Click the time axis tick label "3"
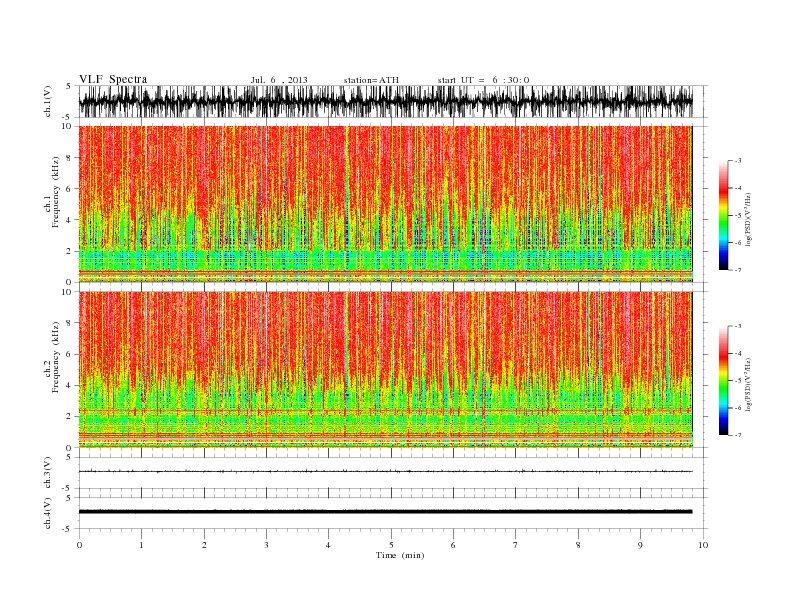Screen dimensions: 792x612 266,545
